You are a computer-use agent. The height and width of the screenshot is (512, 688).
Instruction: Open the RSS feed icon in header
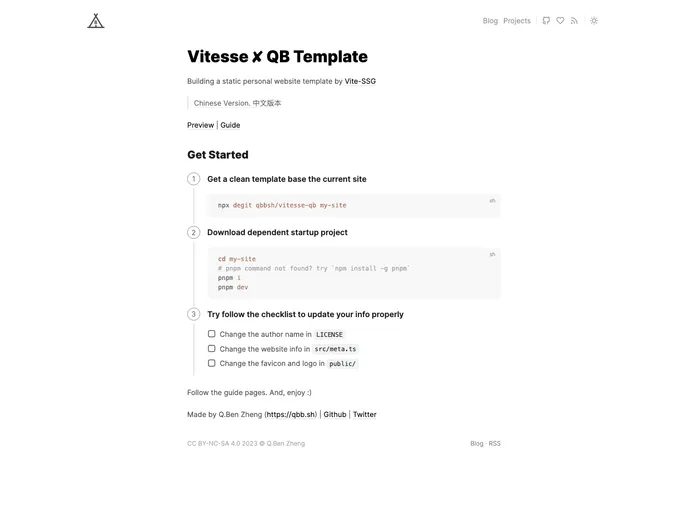(x=574, y=20)
